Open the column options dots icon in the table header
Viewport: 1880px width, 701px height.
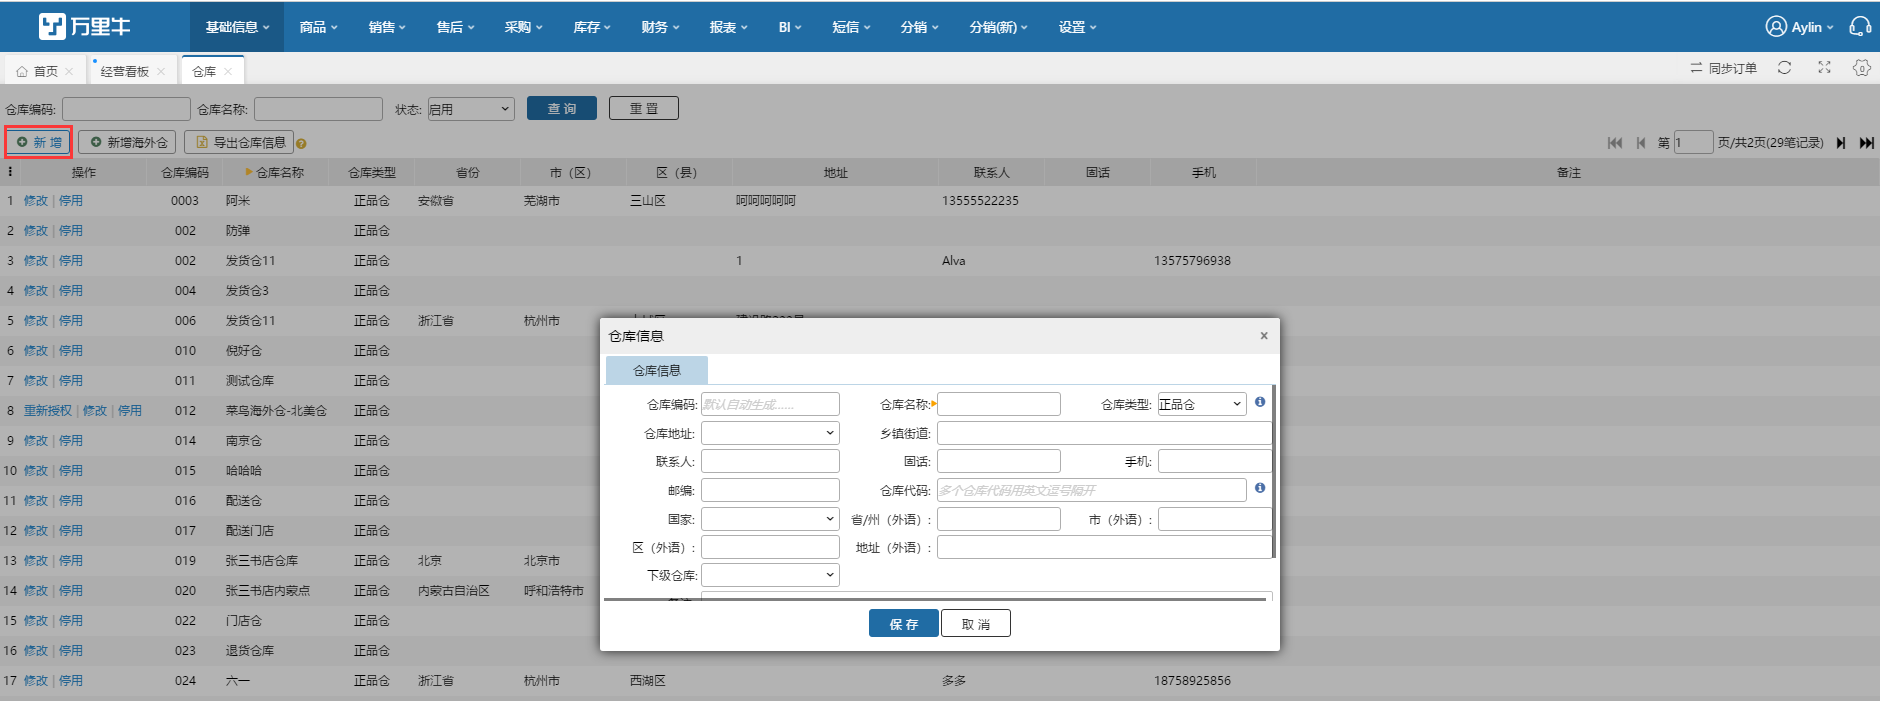(10, 172)
